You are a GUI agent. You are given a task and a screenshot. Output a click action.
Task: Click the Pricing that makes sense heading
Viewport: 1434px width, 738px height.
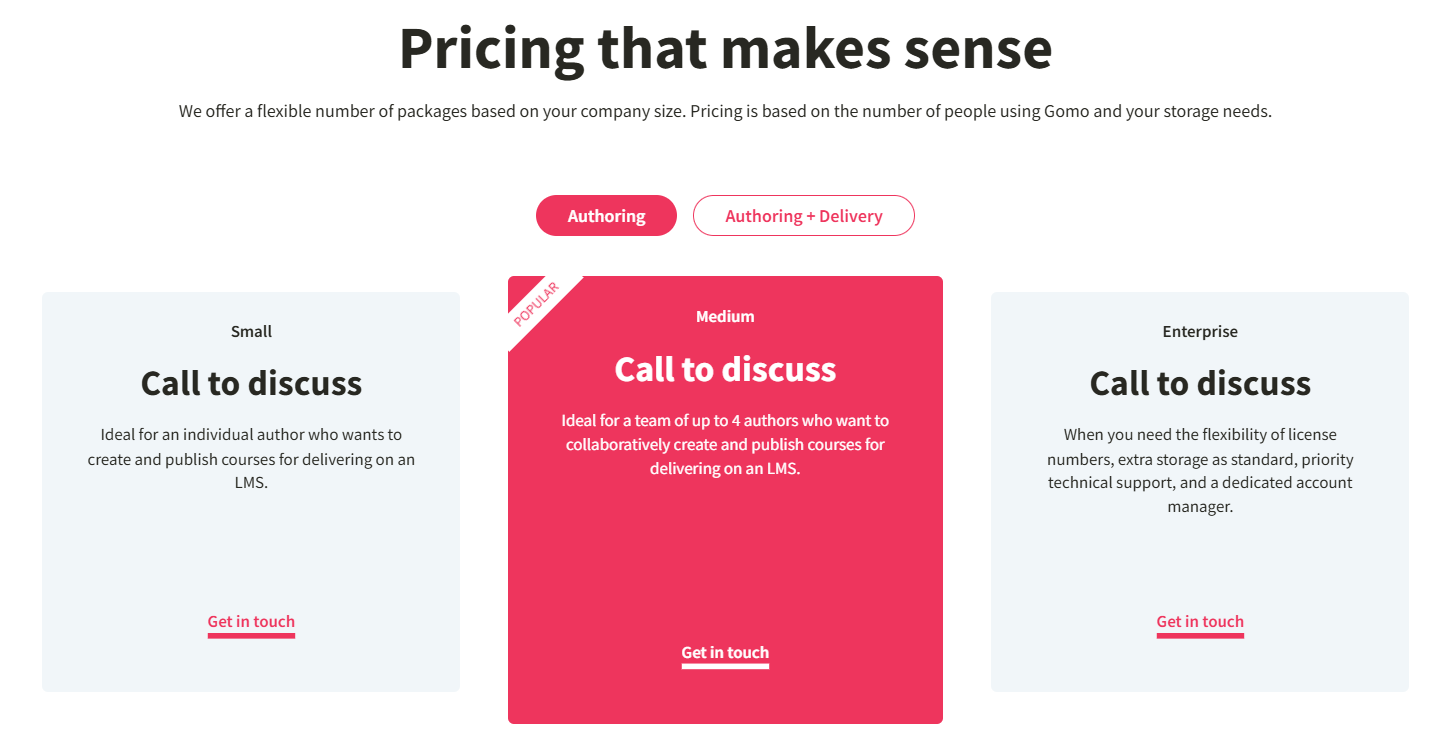[x=725, y=48]
